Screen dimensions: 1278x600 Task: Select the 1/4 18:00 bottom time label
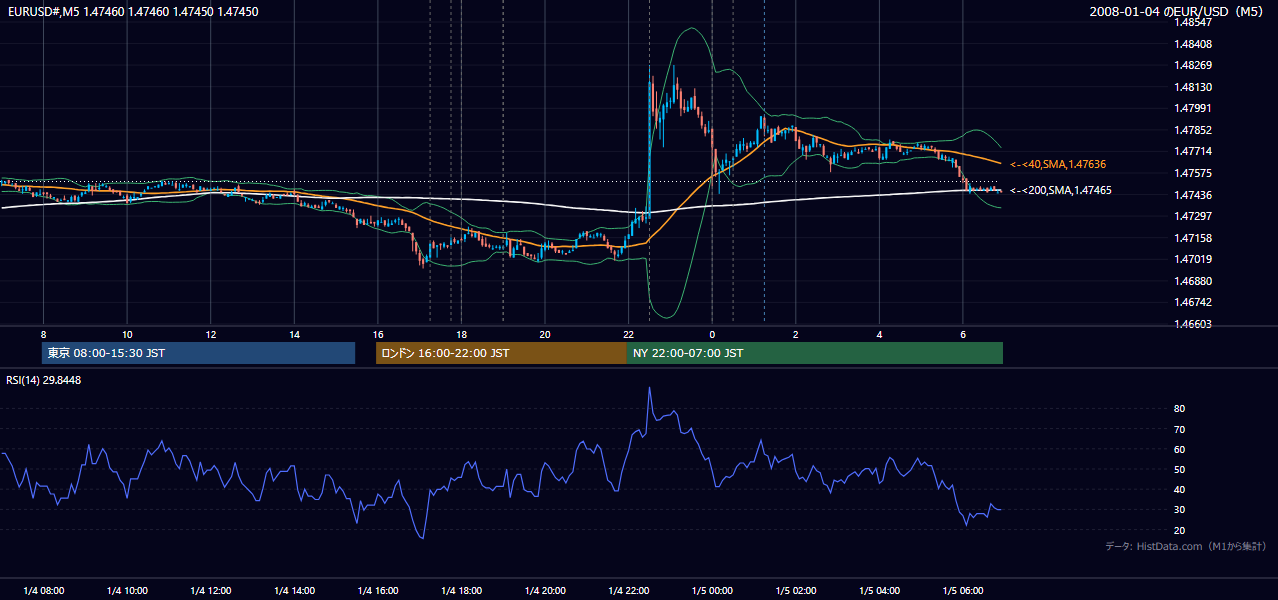pyautogui.click(x=462, y=590)
